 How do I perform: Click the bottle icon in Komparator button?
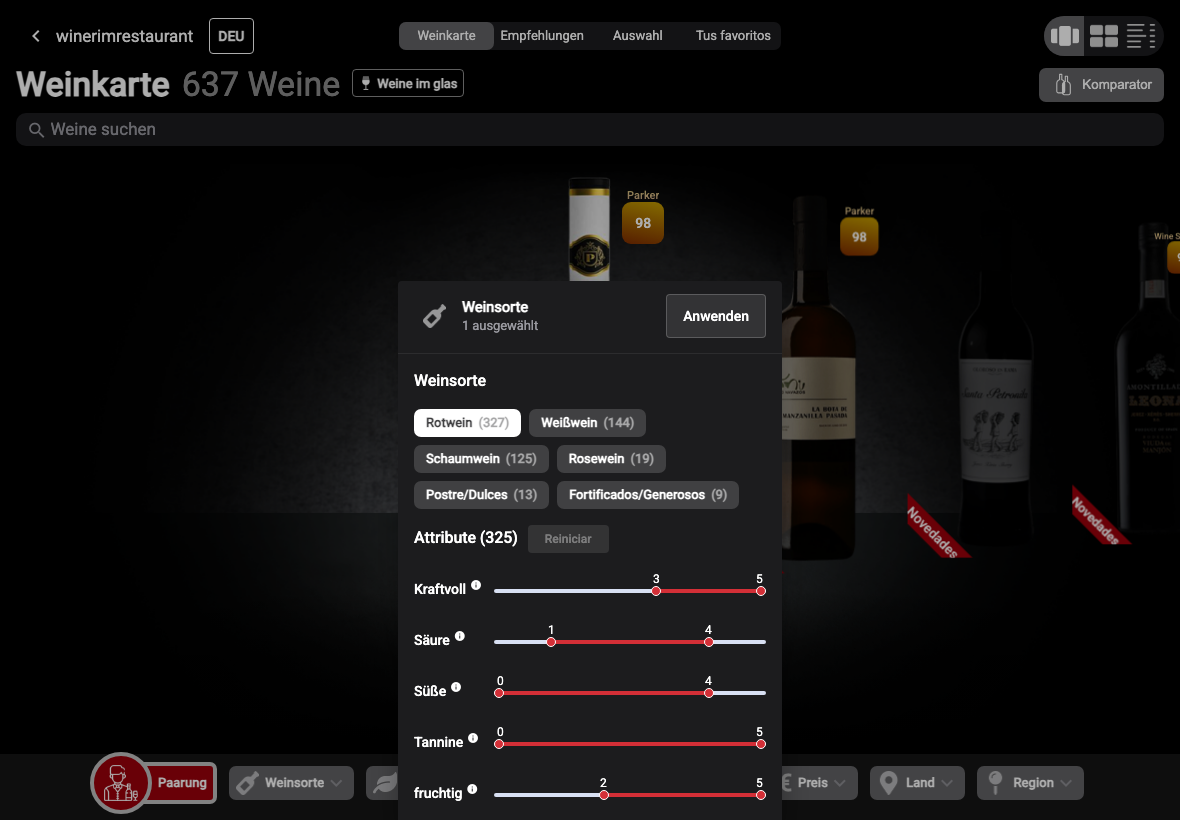click(1063, 85)
